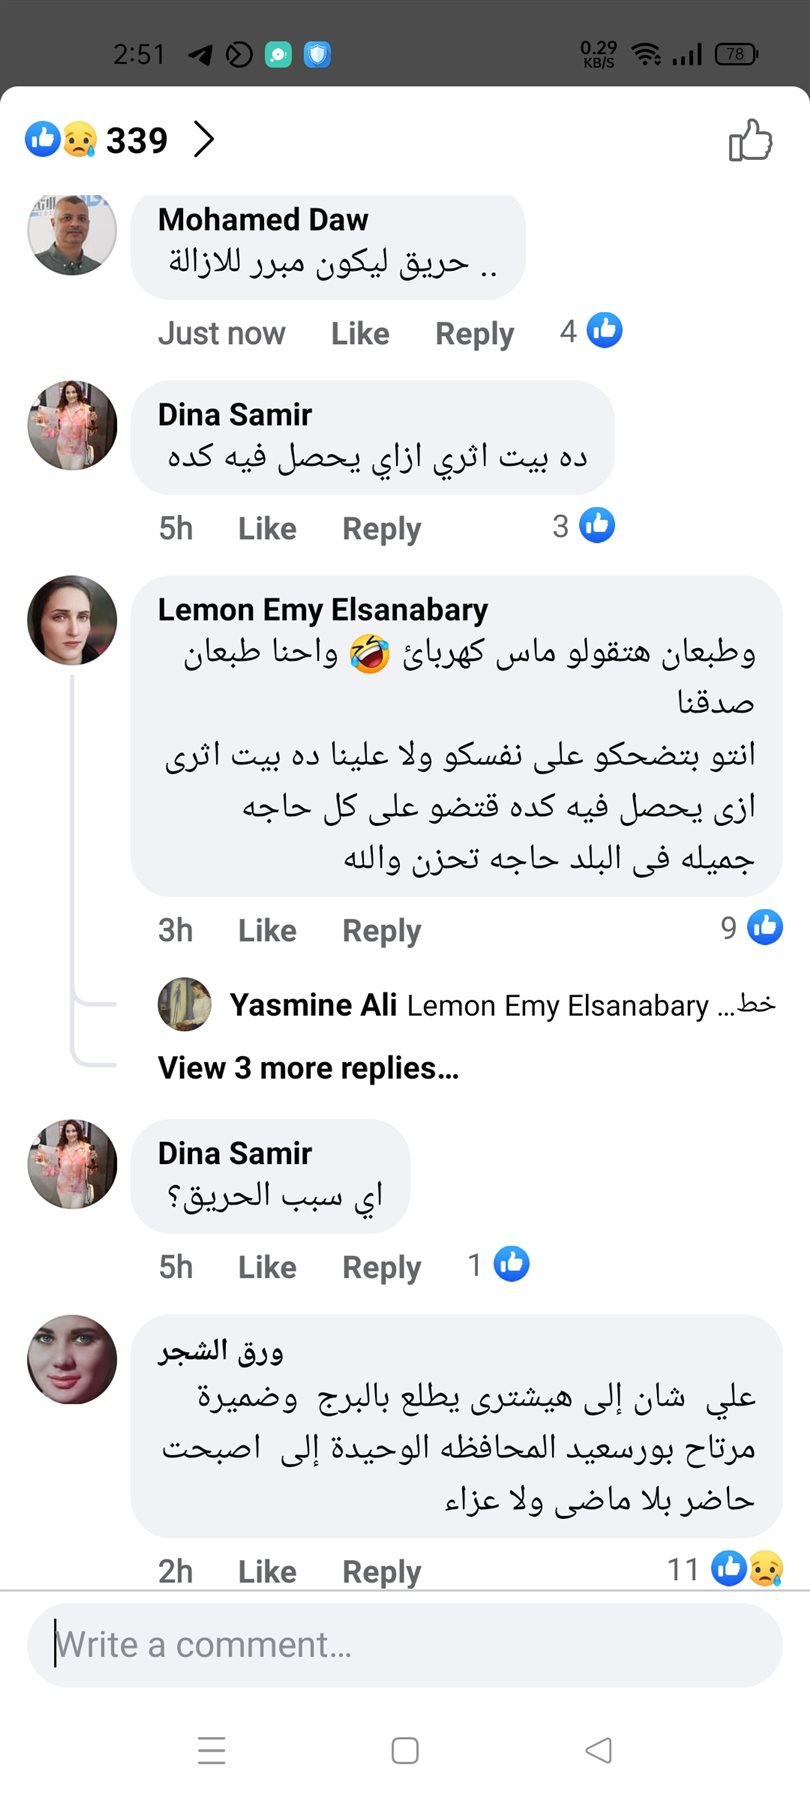Like Lemon Emy Elsanabary's comment
Image resolution: width=810 pixels, height=1800 pixels.
pos(267,930)
